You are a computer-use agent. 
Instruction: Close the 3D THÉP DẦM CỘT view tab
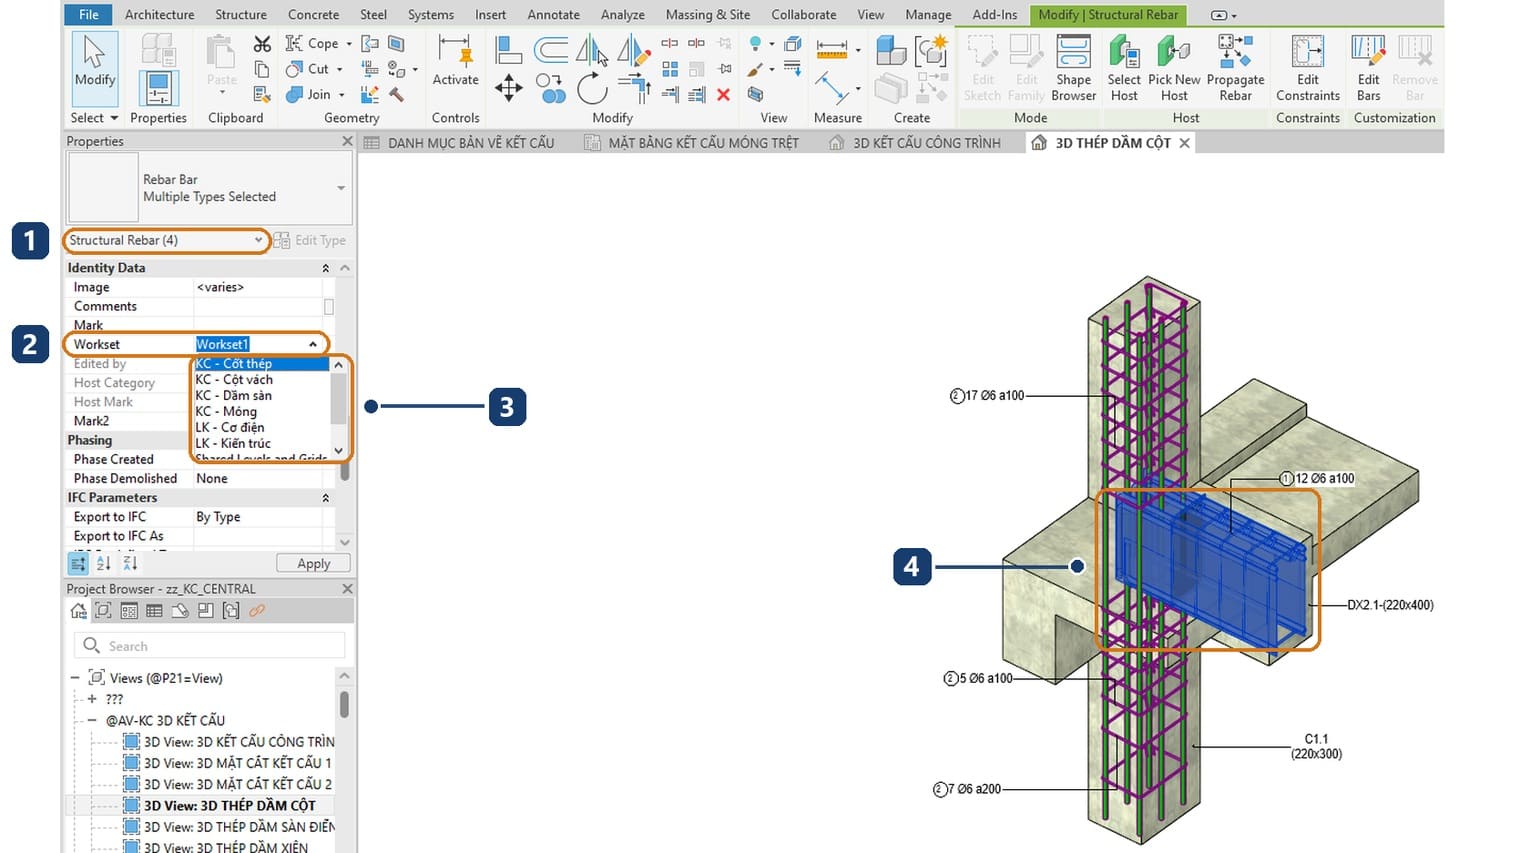[x=1184, y=143]
